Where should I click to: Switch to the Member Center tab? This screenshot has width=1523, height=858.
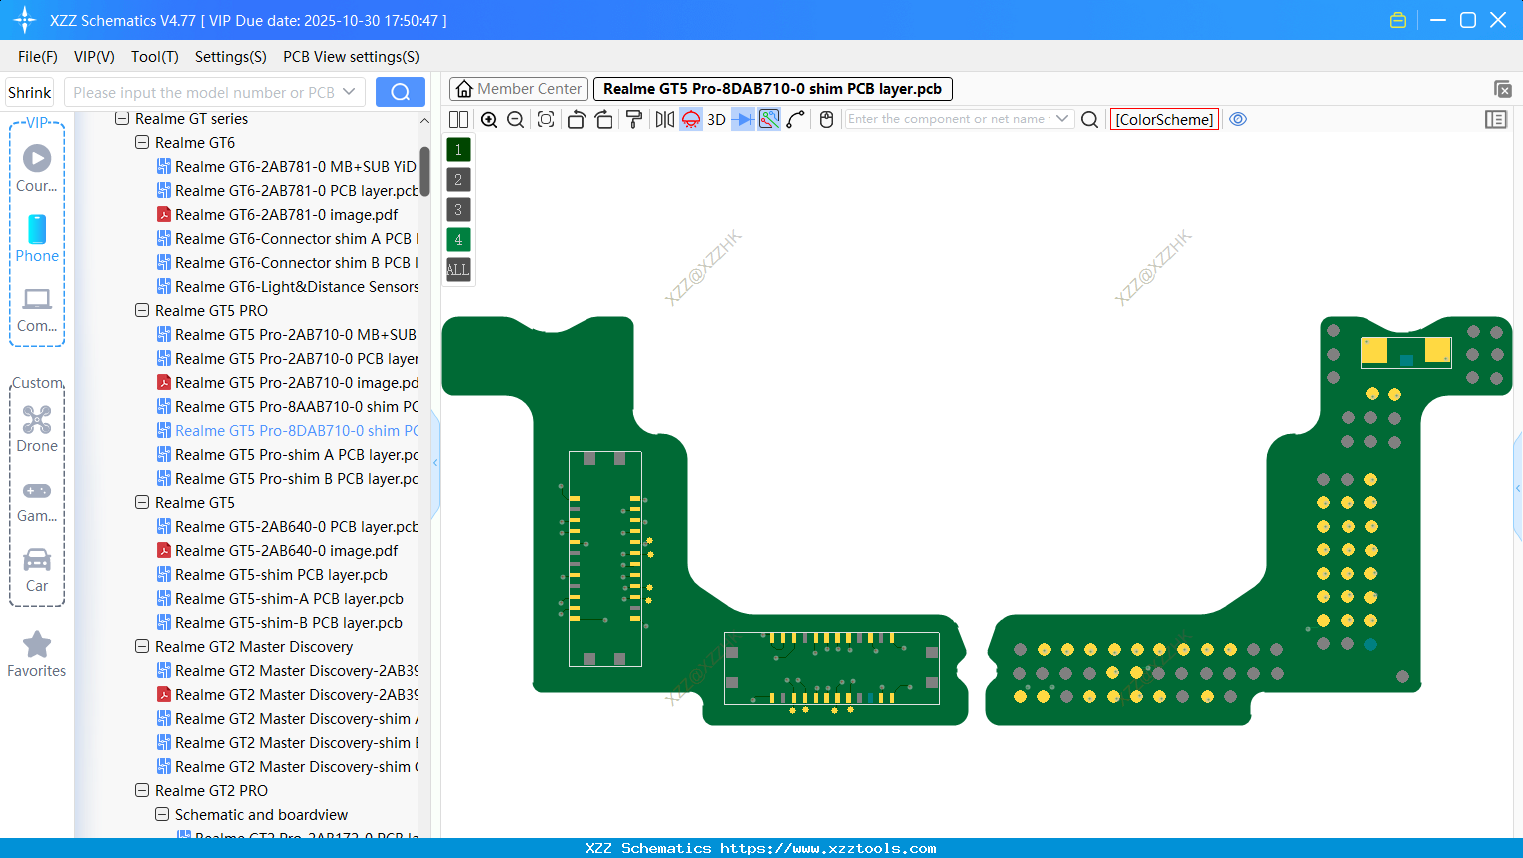[519, 89]
